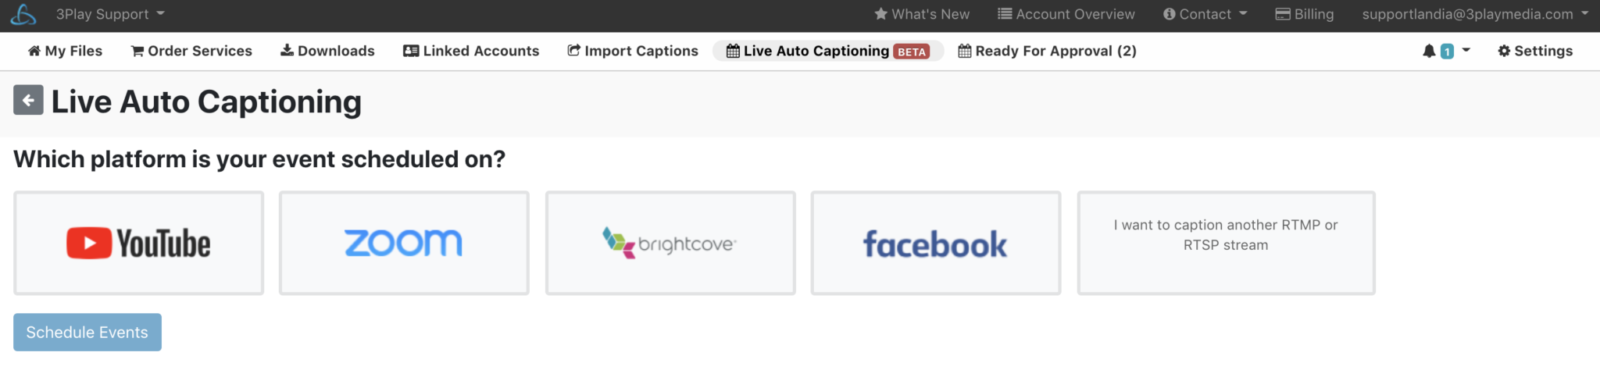Open the My Files tab

[65, 51]
